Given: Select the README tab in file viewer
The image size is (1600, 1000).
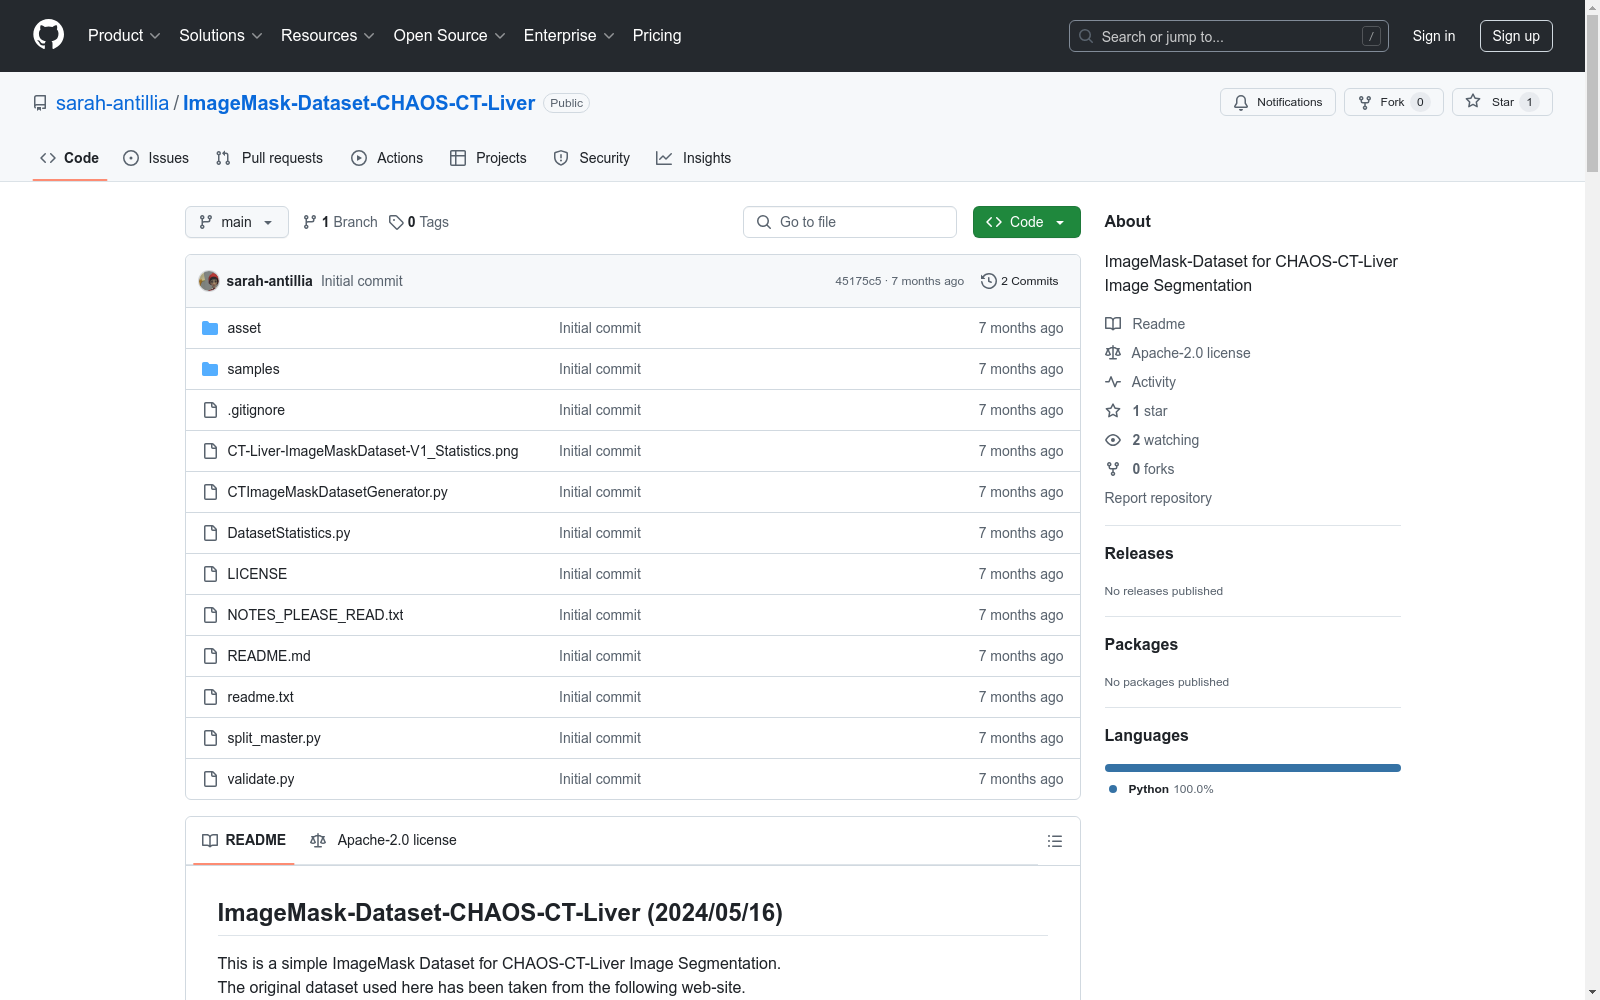Looking at the screenshot, I should pyautogui.click(x=244, y=840).
